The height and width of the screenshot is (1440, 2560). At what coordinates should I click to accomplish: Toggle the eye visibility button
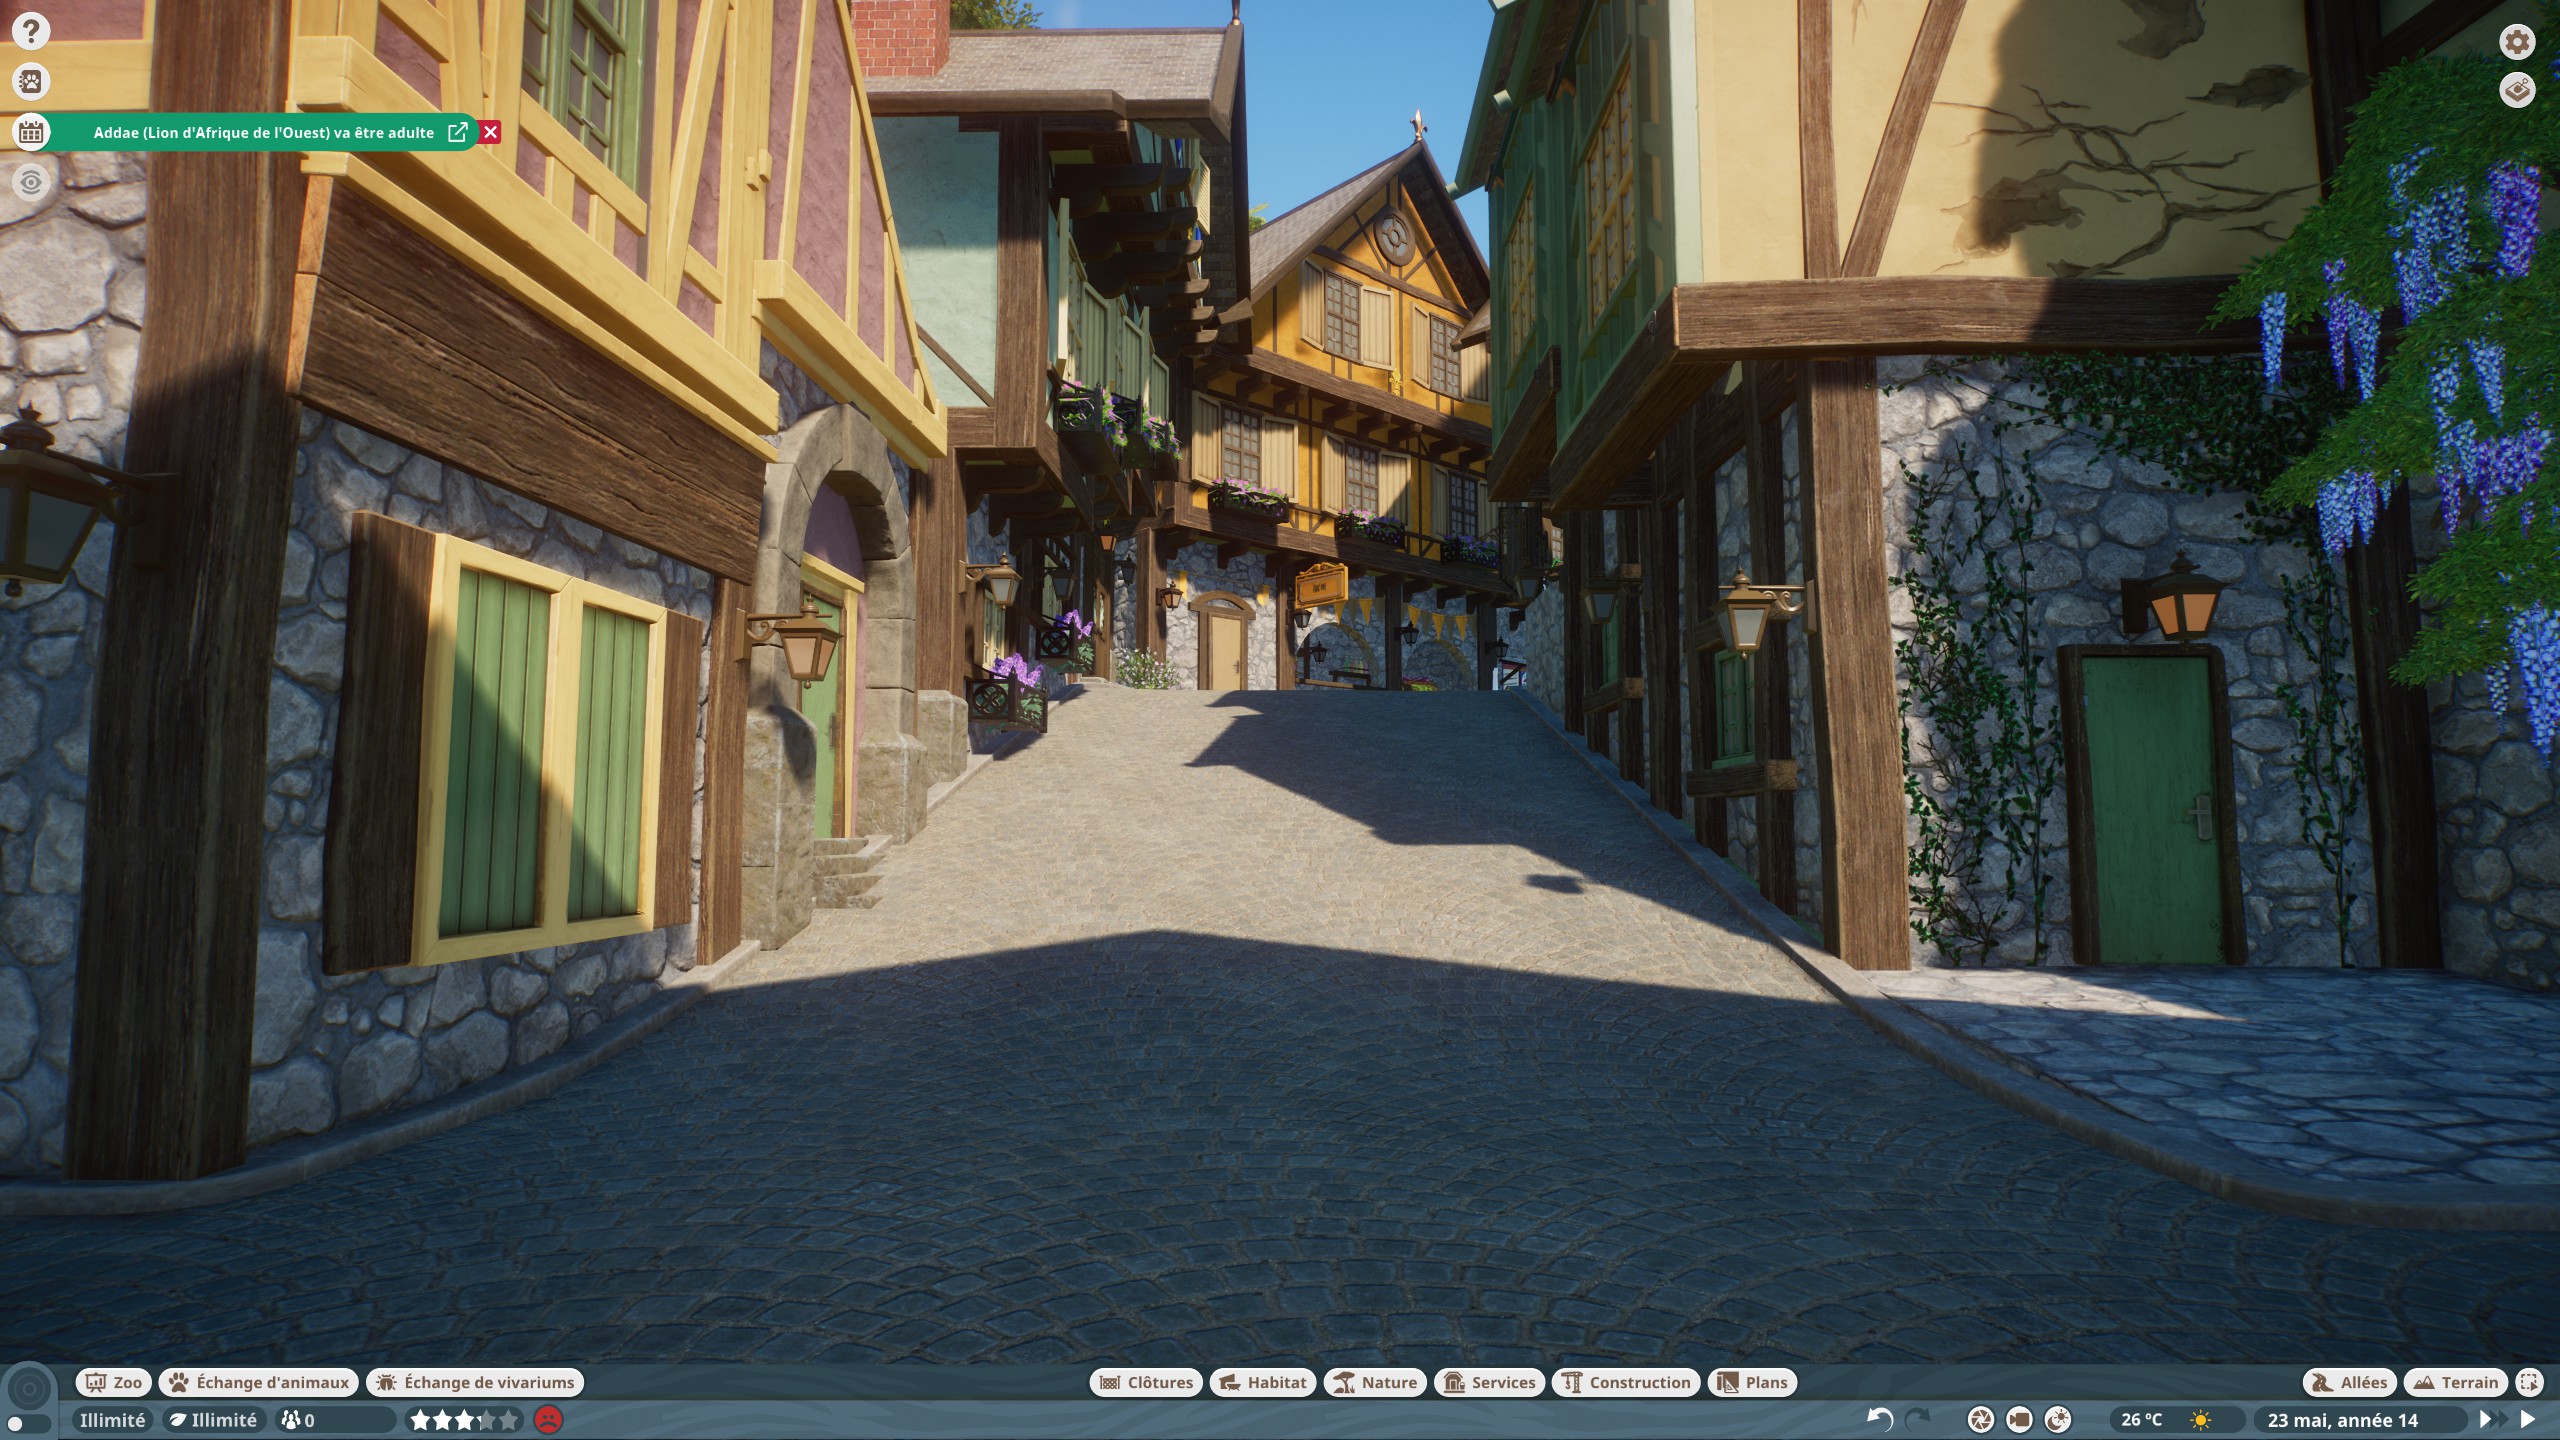click(31, 182)
